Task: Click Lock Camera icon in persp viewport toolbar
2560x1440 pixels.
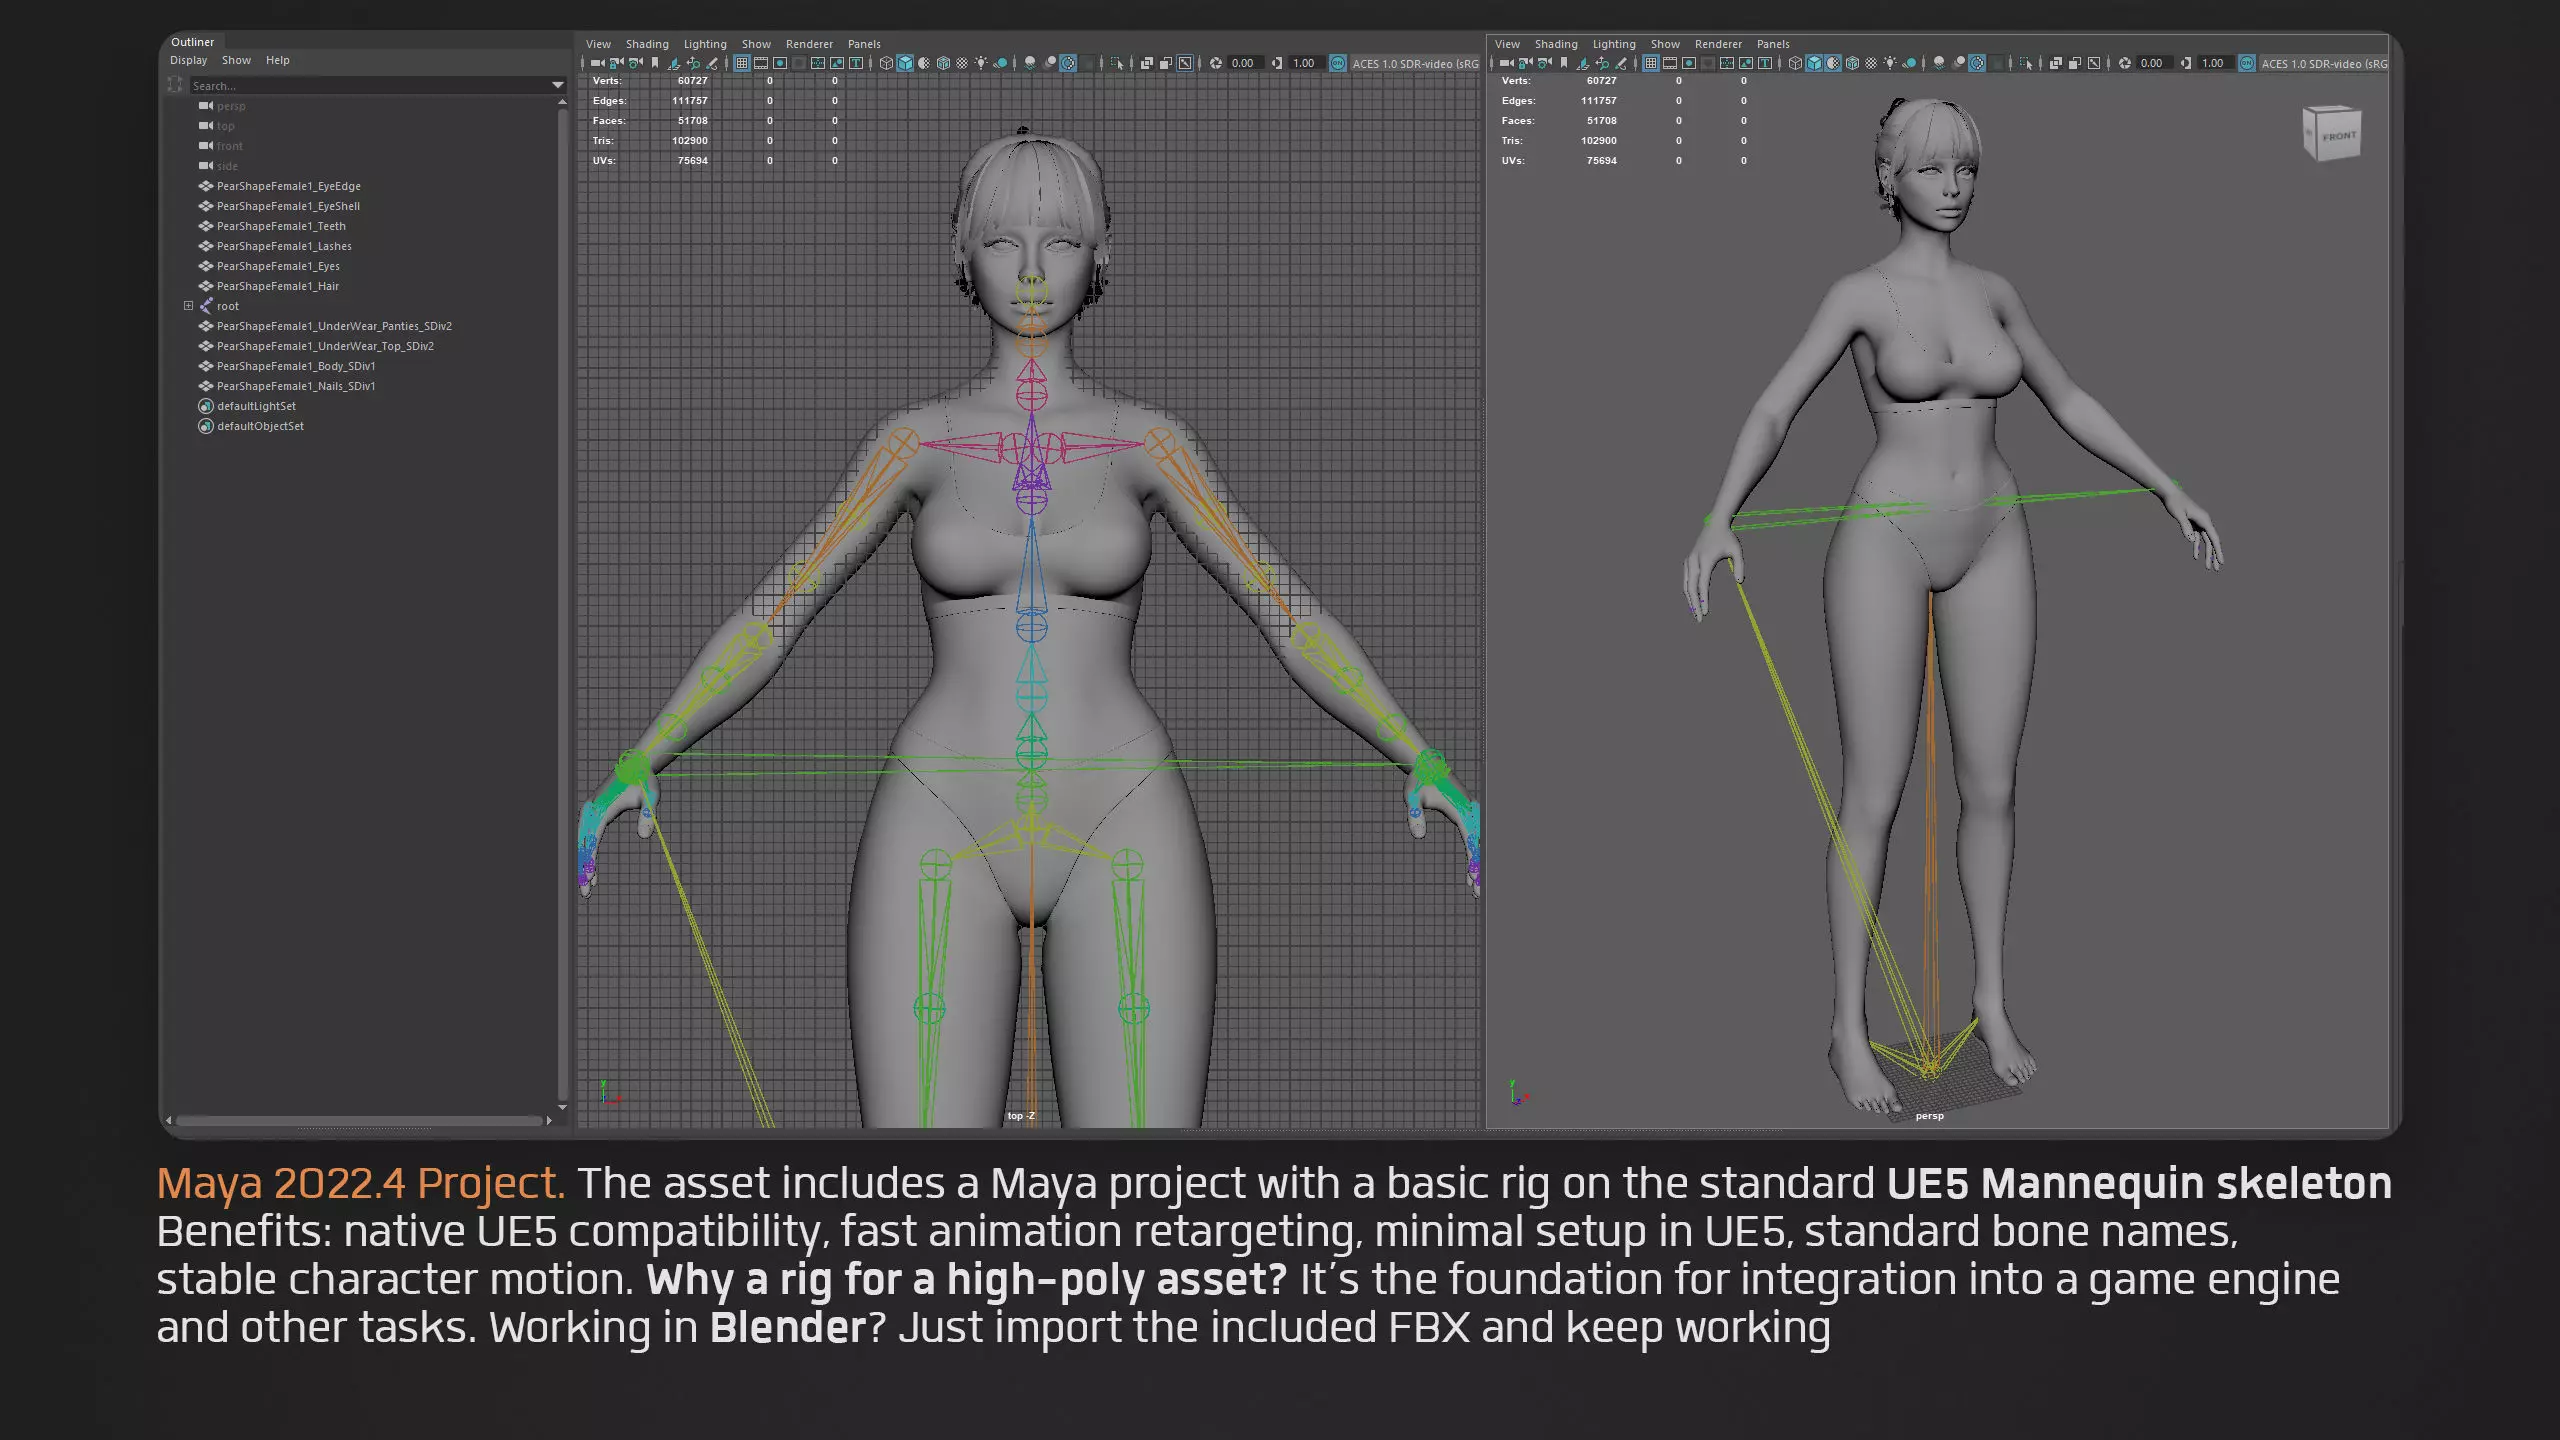Action: coord(1525,63)
